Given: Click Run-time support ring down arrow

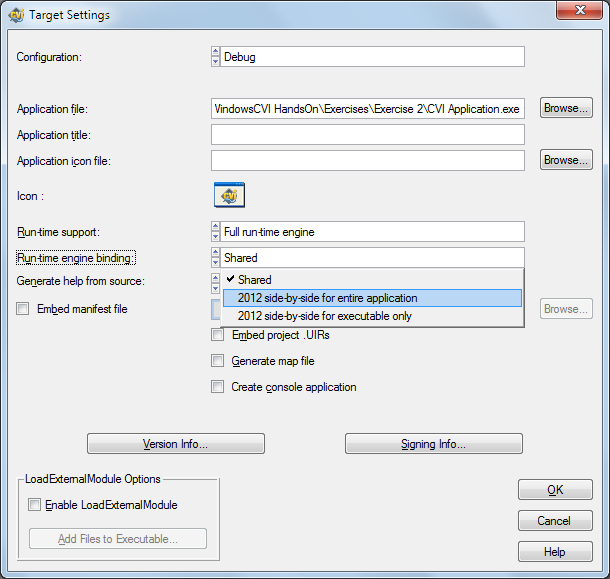Looking at the screenshot, I should tap(216, 236).
